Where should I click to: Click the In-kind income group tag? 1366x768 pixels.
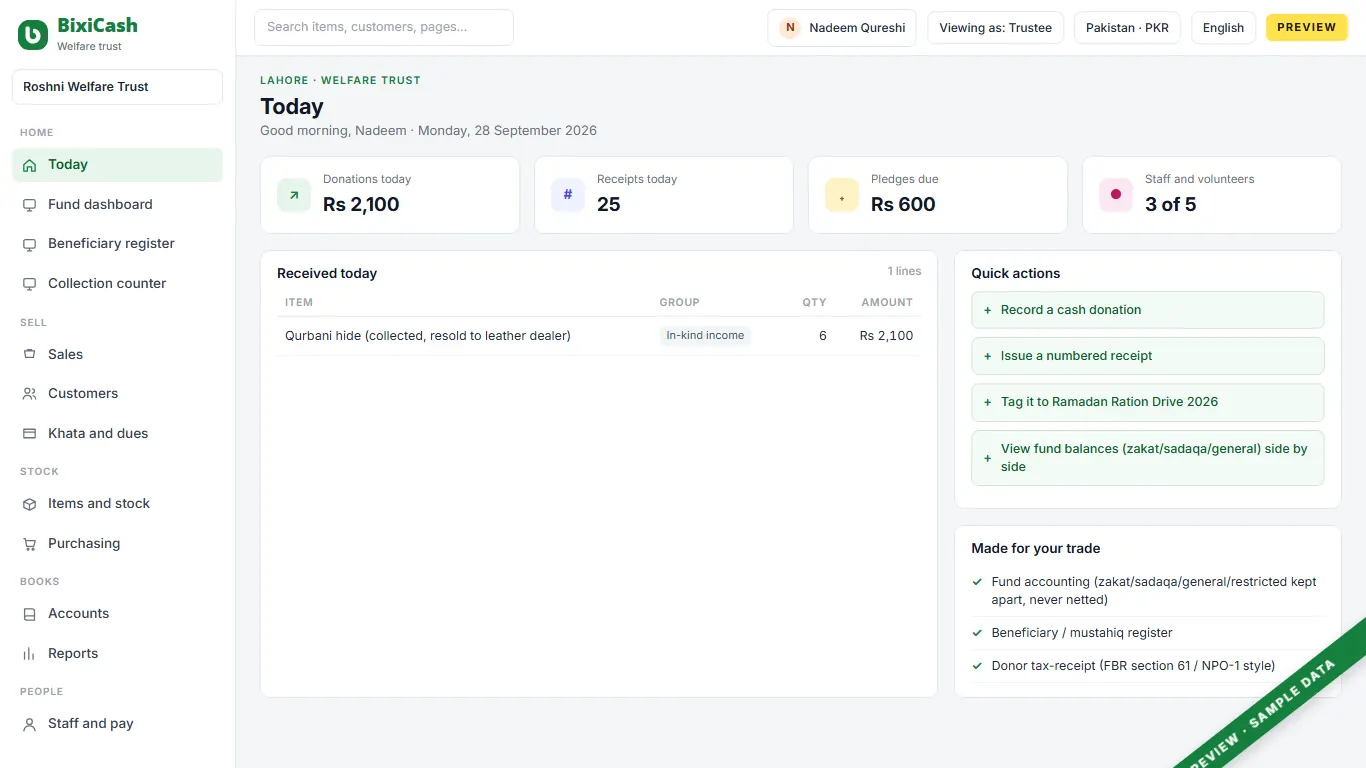pos(705,336)
